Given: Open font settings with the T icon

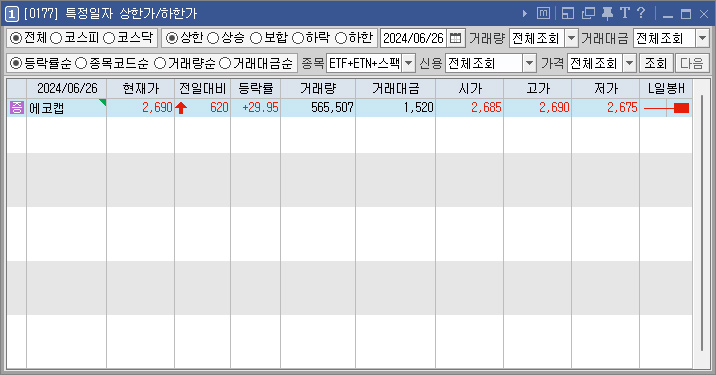Looking at the screenshot, I should tap(625, 13).
